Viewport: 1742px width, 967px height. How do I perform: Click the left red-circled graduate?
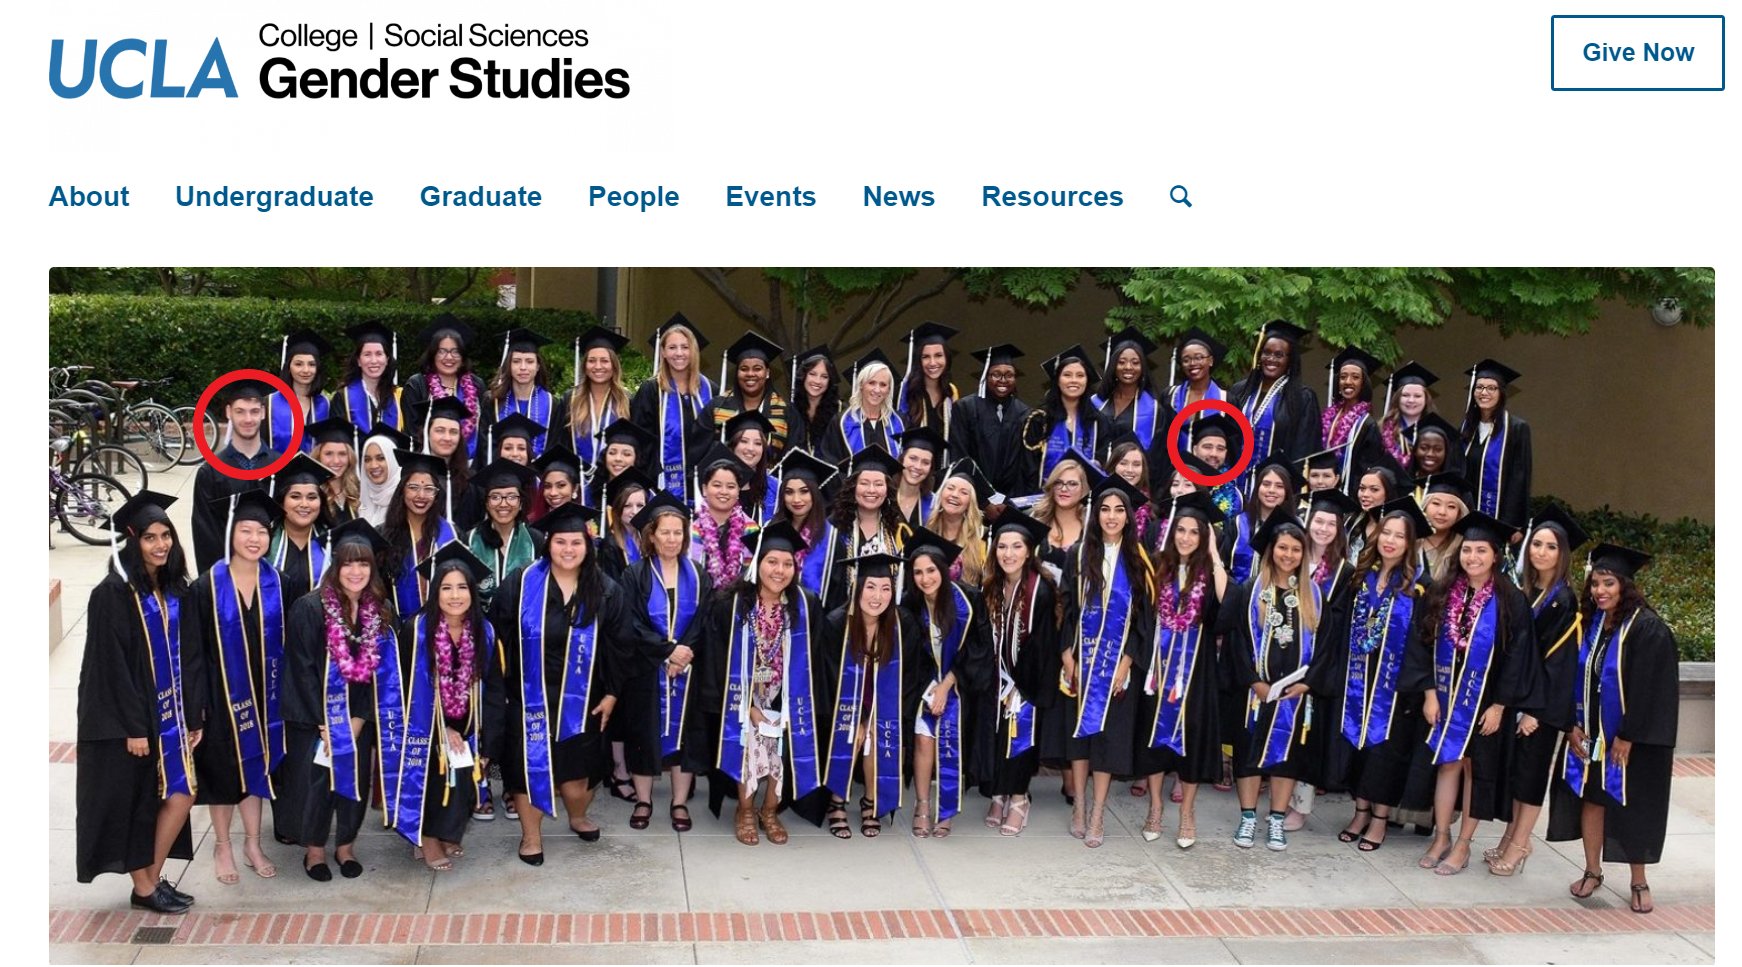(248, 424)
